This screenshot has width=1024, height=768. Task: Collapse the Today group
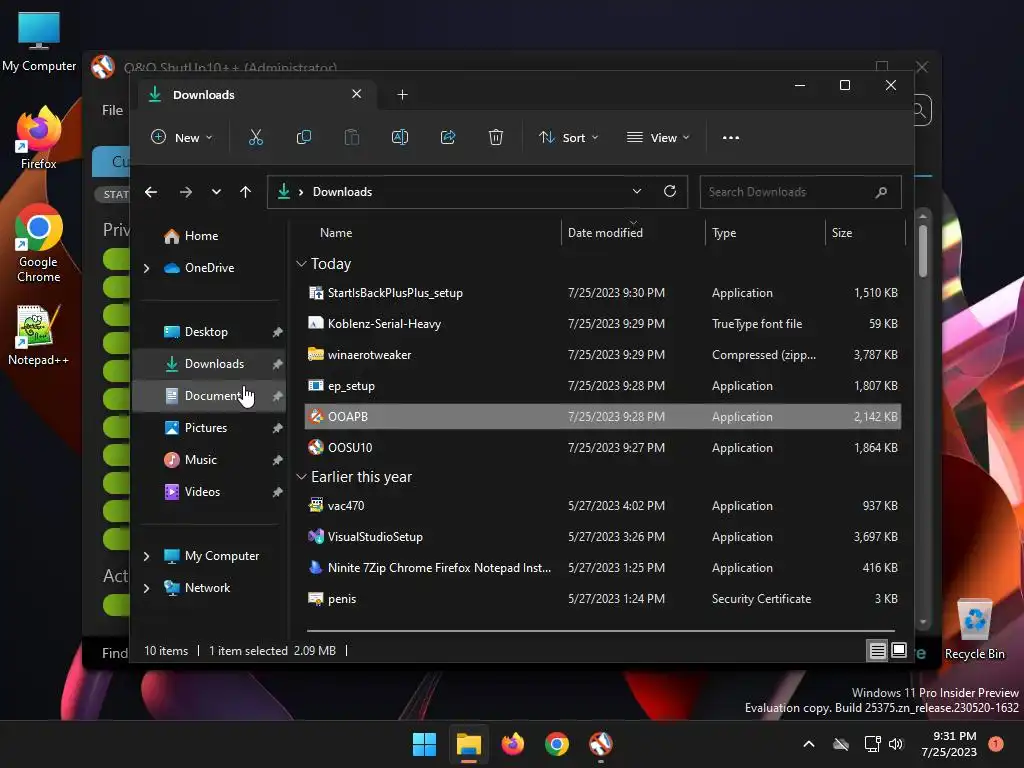click(x=301, y=264)
